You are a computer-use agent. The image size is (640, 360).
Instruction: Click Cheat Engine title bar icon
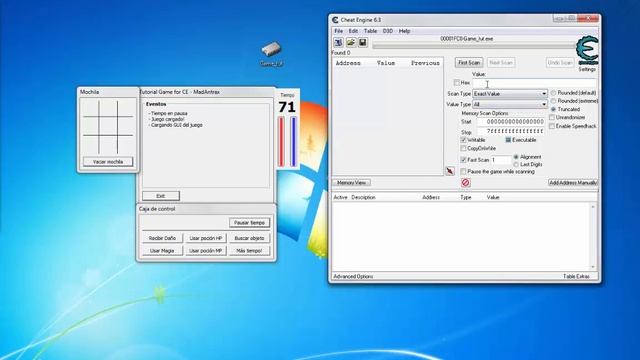click(x=335, y=20)
